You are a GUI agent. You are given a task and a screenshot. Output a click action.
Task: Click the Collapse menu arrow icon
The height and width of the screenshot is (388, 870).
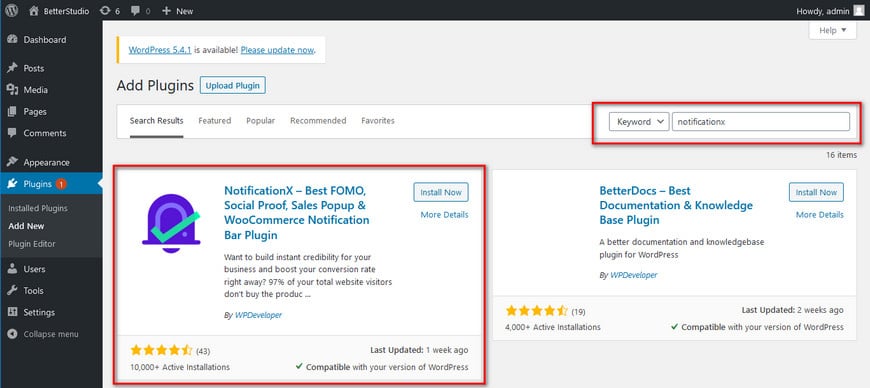pyautogui.click(x=12, y=334)
